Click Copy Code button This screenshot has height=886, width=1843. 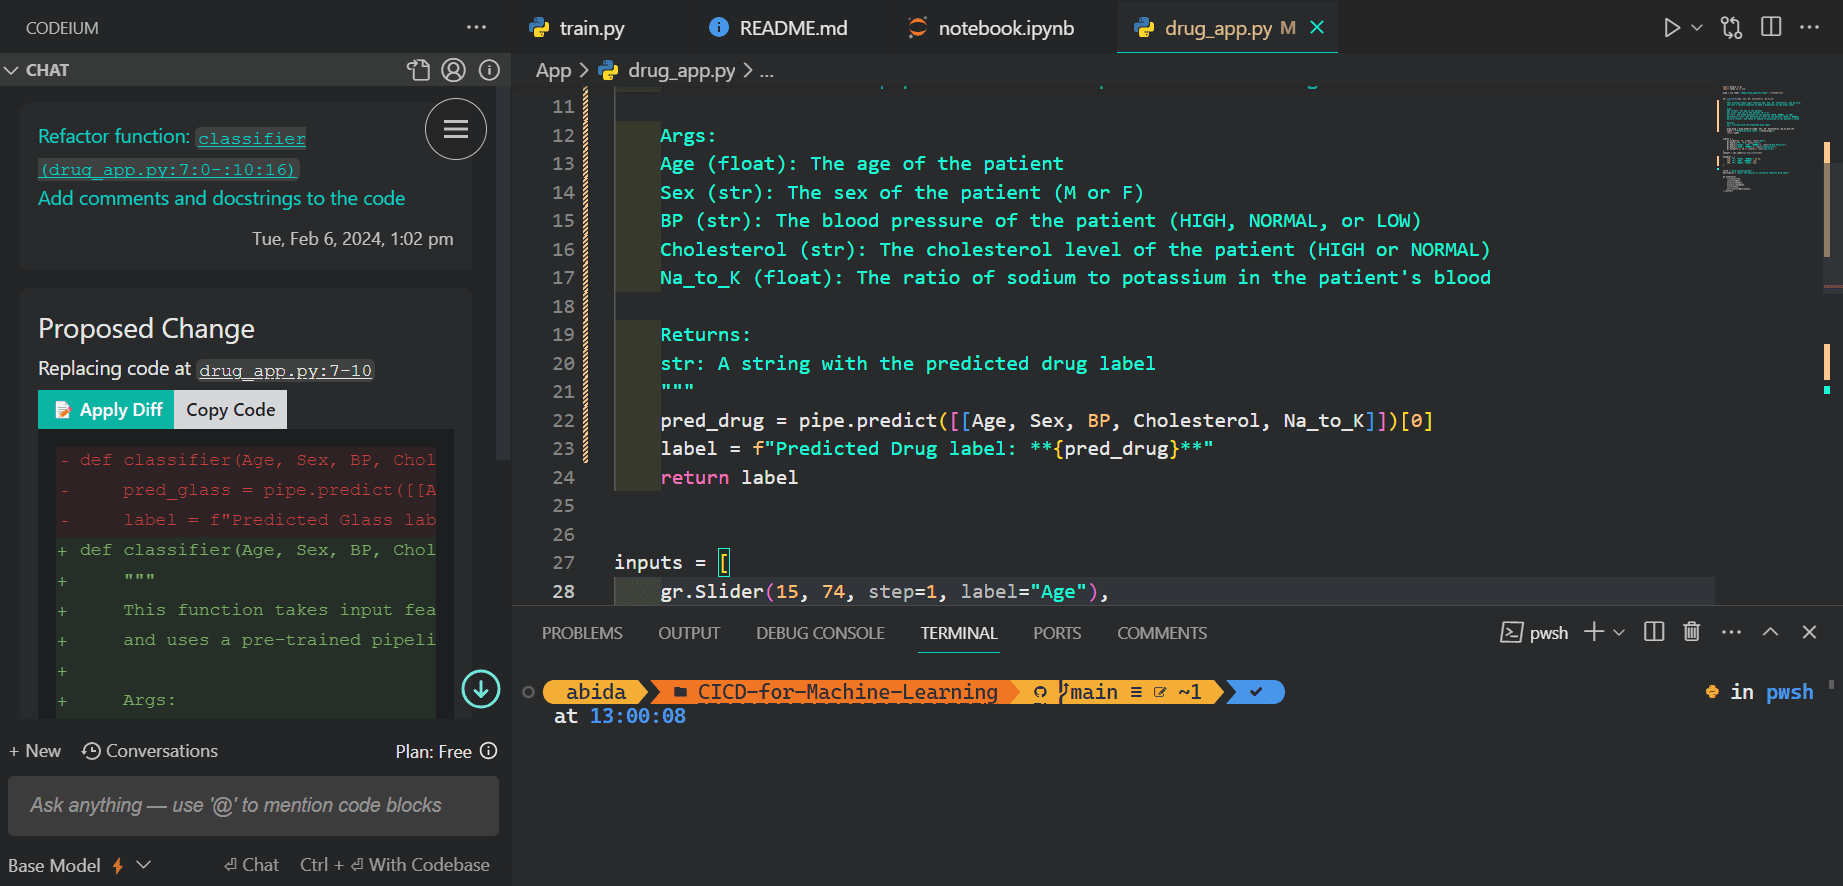(x=231, y=410)
